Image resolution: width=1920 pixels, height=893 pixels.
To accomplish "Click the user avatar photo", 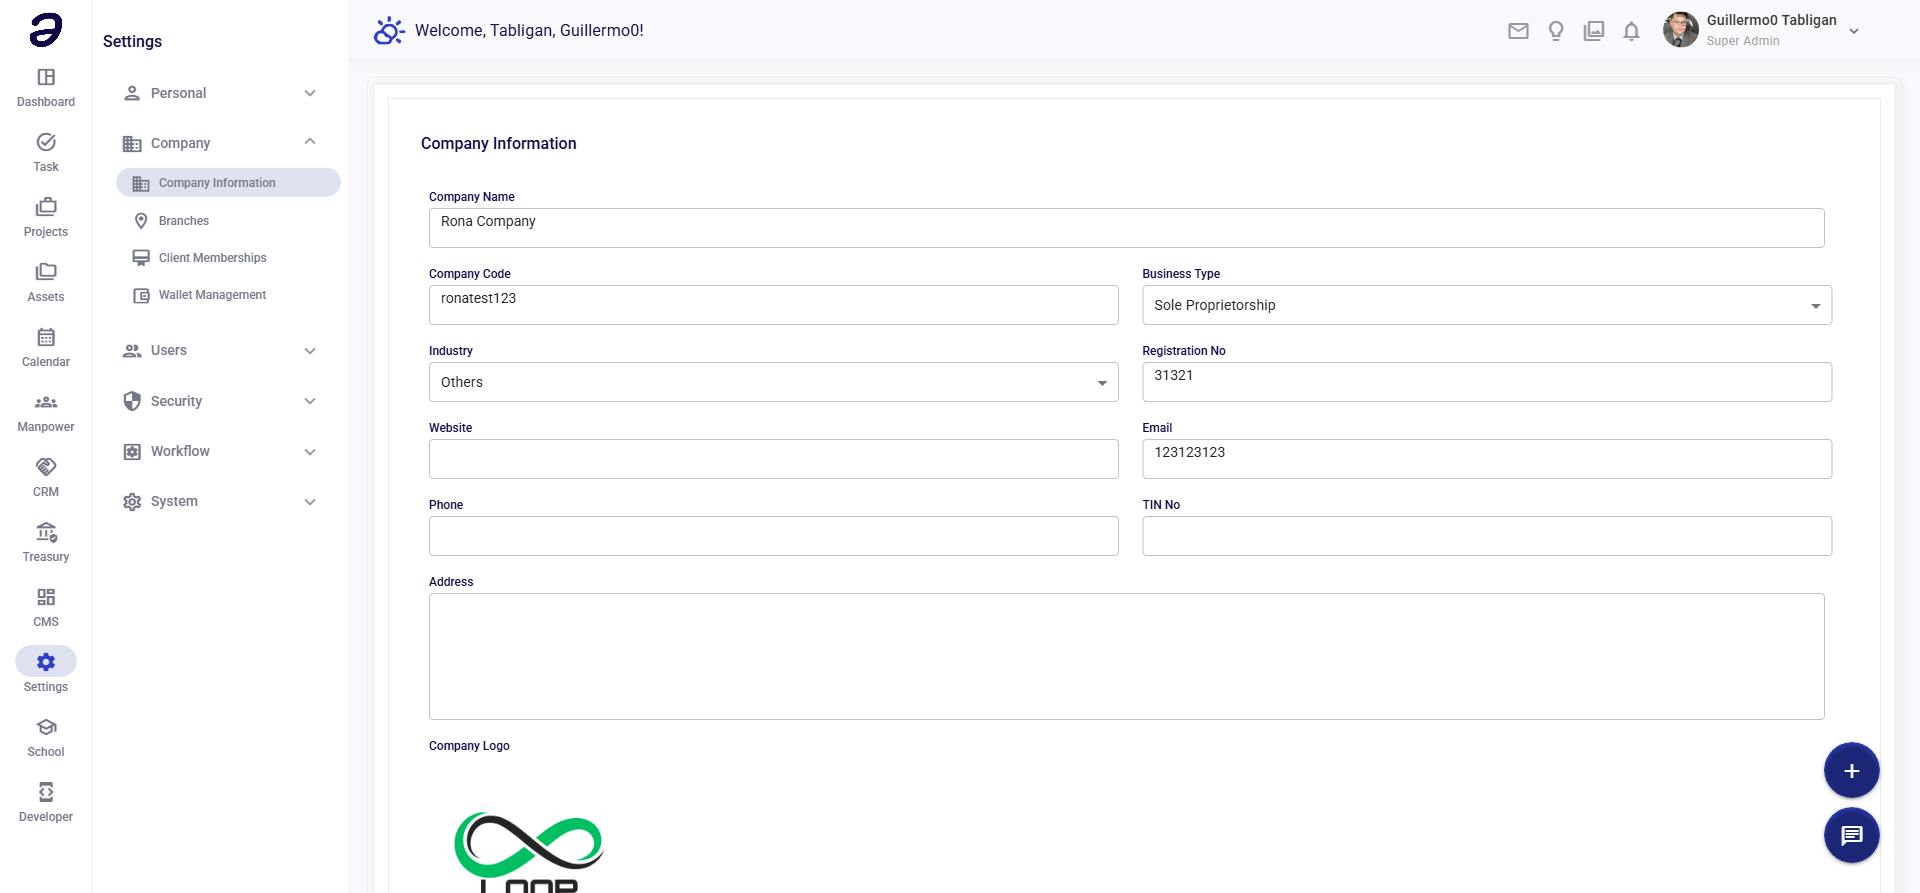I will [x=1681, y=30].
